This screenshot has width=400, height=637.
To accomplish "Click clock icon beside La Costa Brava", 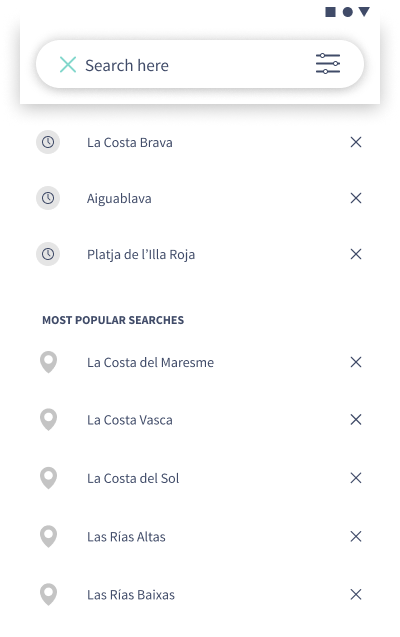I will click(48, 142).
